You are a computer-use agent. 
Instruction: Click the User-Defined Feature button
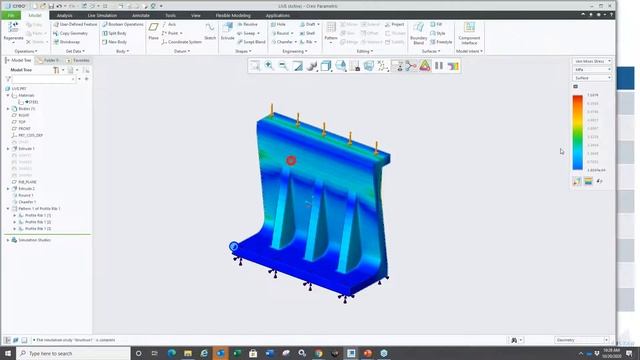click(x=76, y=24)
